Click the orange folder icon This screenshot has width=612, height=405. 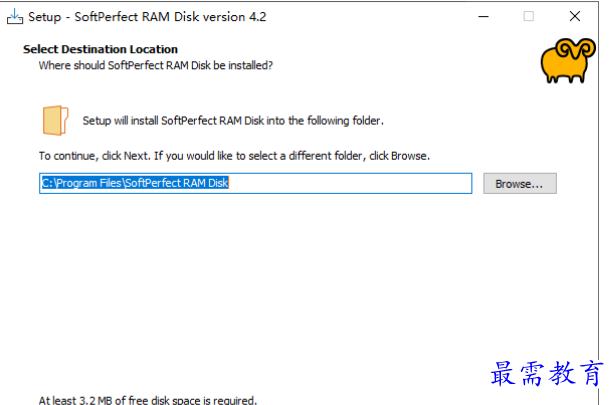point(55,120)
